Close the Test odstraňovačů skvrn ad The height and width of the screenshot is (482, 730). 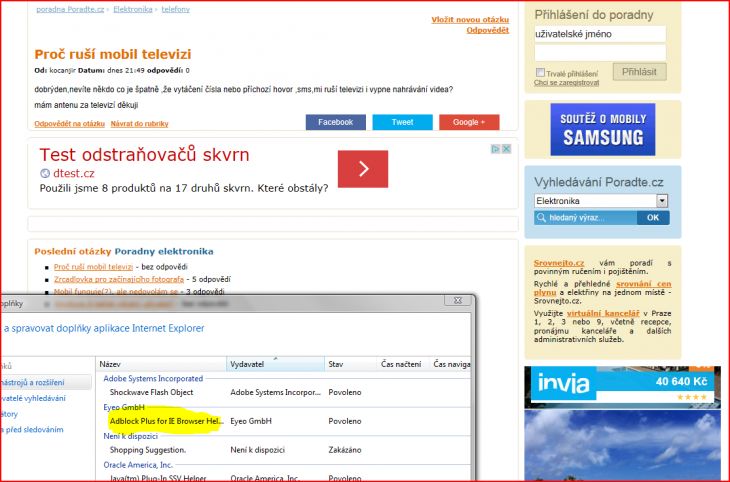point(507,149)
